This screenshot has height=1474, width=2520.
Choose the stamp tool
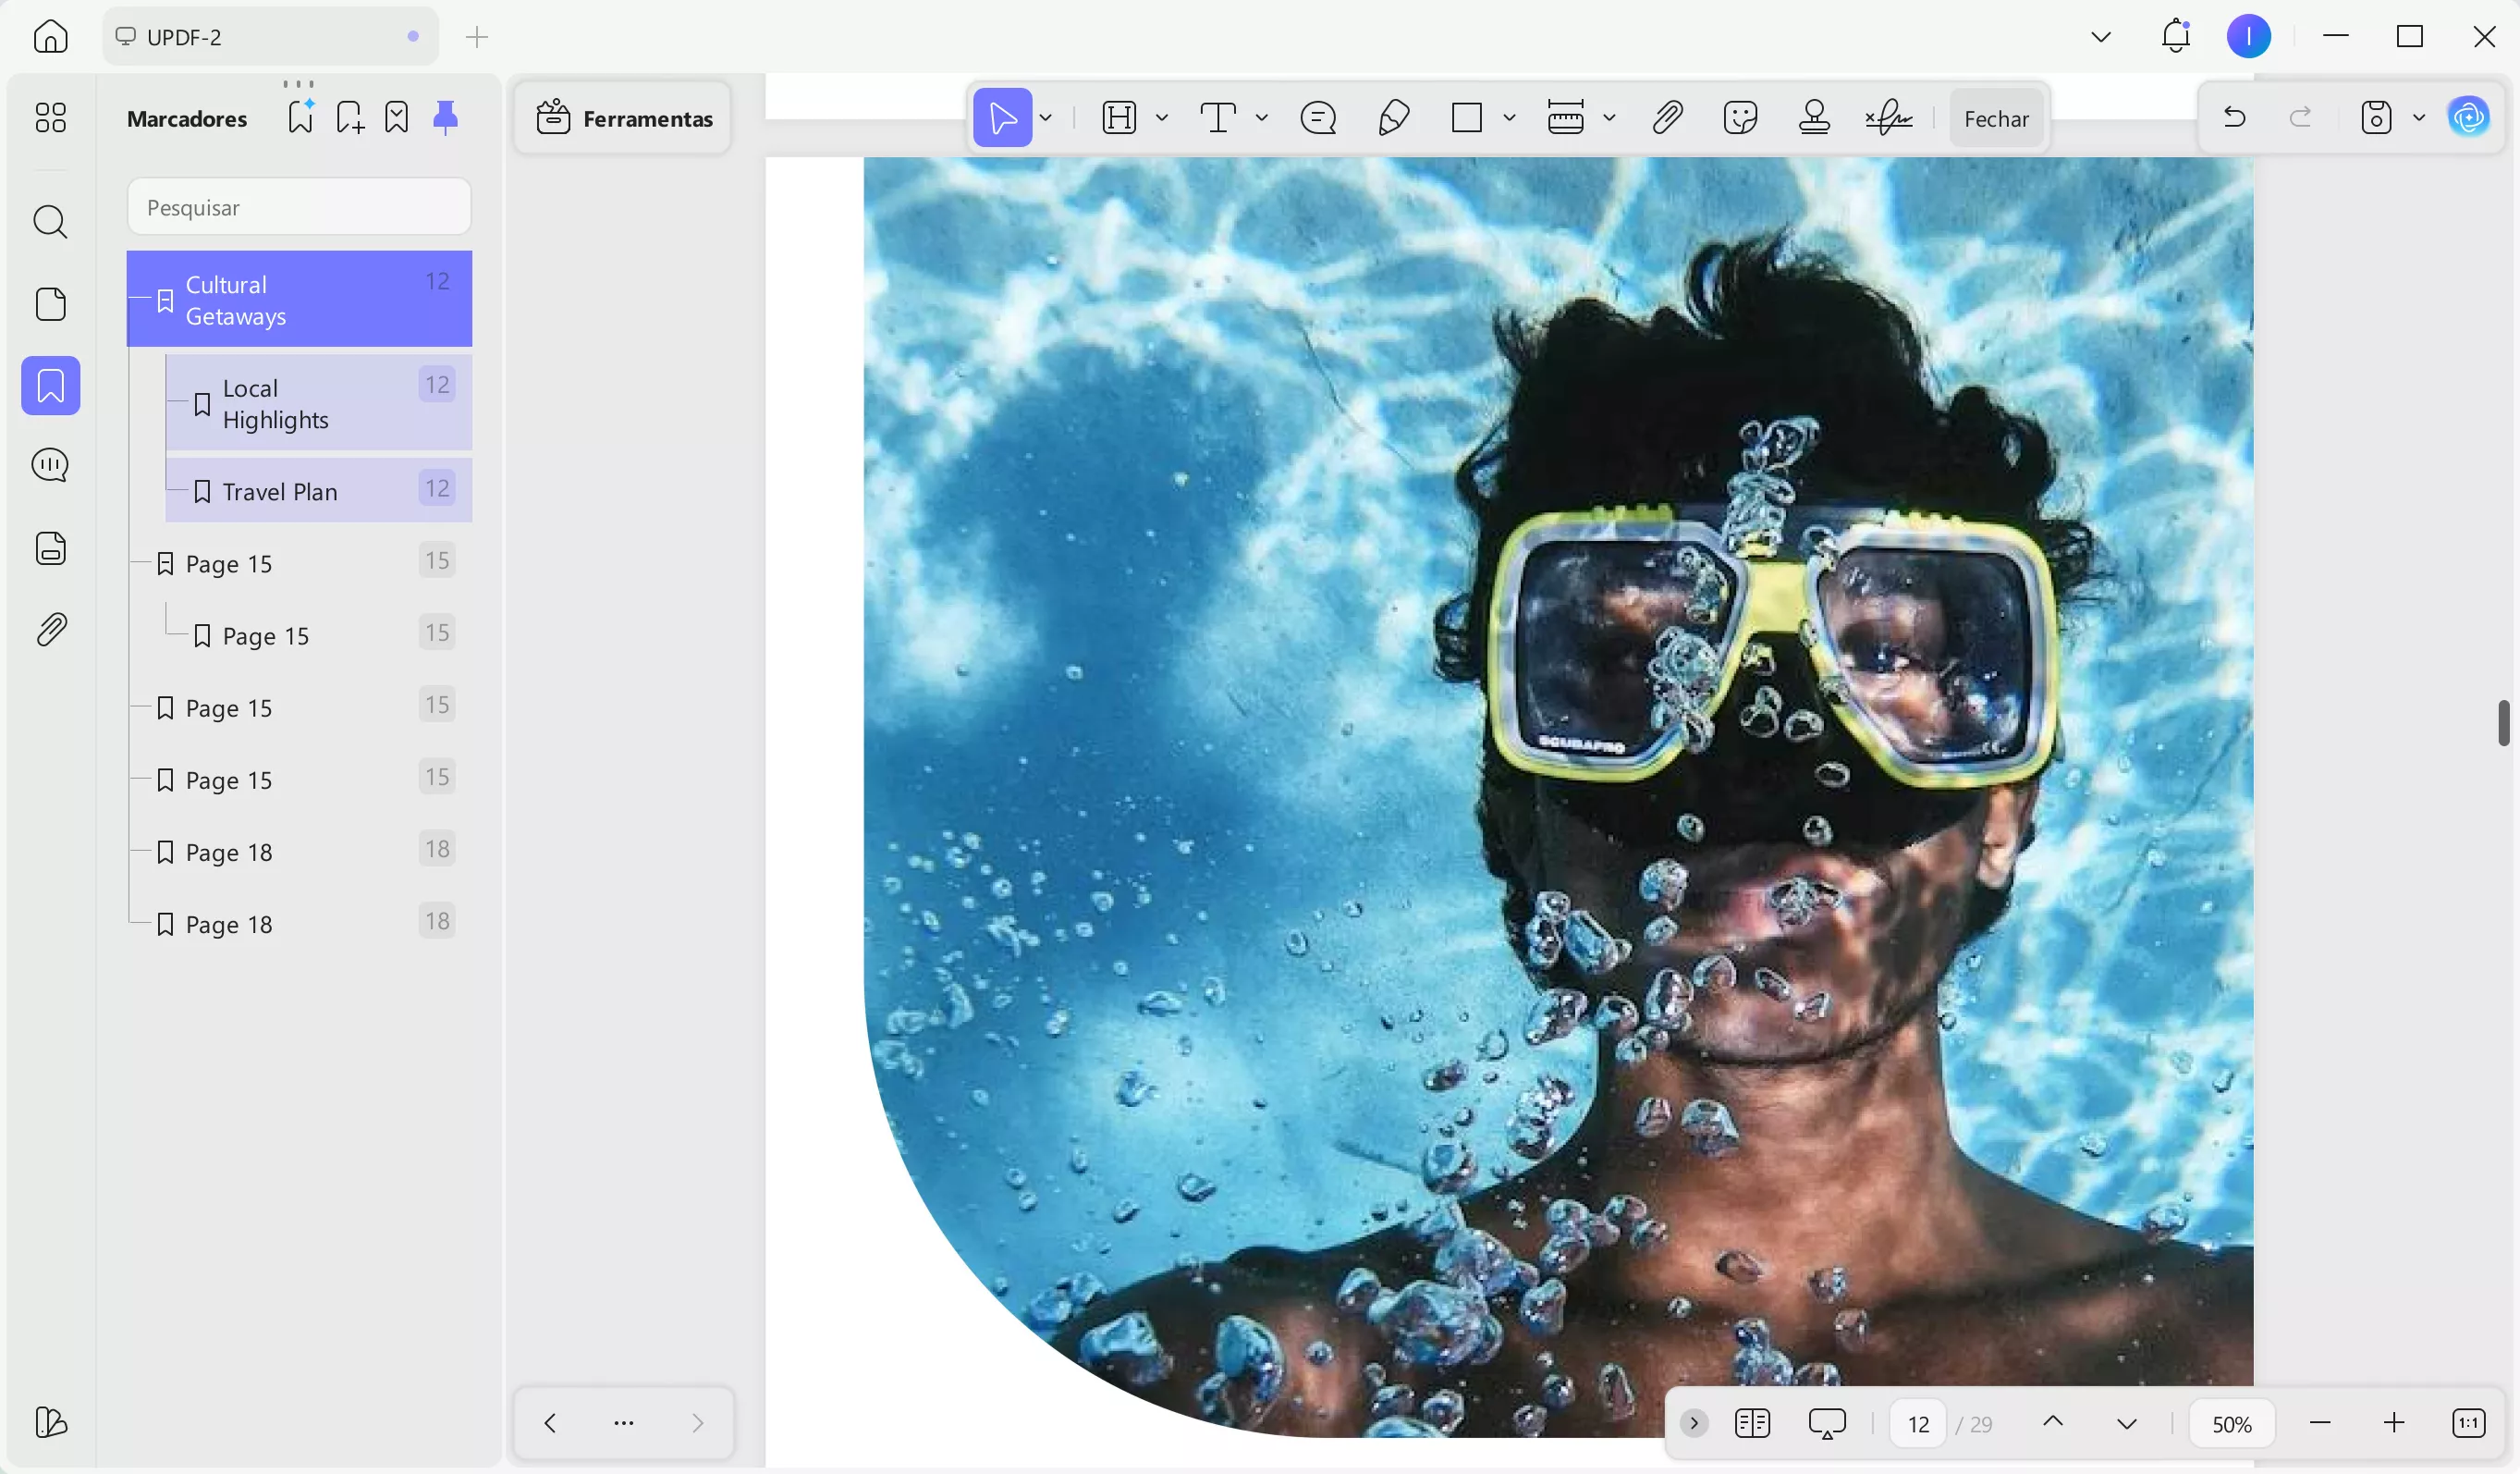(x=1814, y=118)
